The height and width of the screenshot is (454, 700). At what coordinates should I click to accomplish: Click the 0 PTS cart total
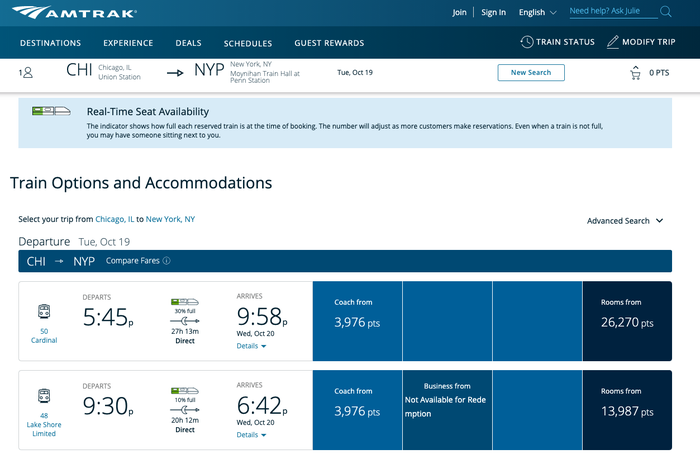(659, 73)
